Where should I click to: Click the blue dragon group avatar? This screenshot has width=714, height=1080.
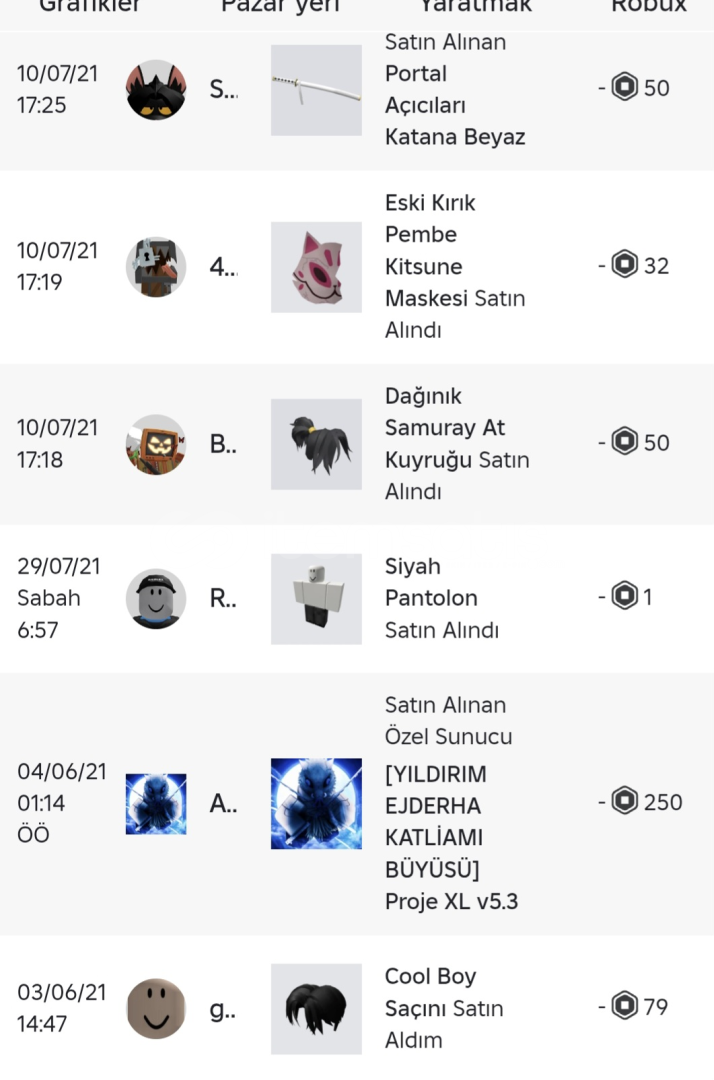pos(156,804)
